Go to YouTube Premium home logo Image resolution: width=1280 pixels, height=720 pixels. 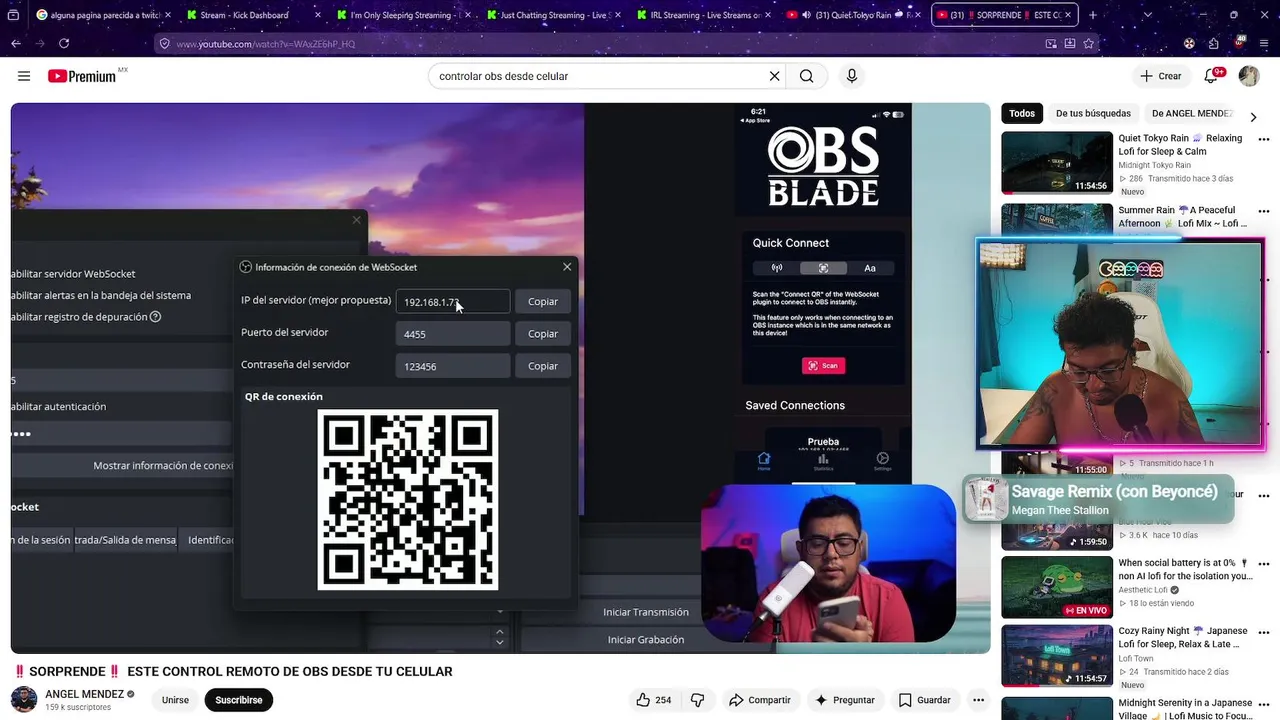(82, 76)
